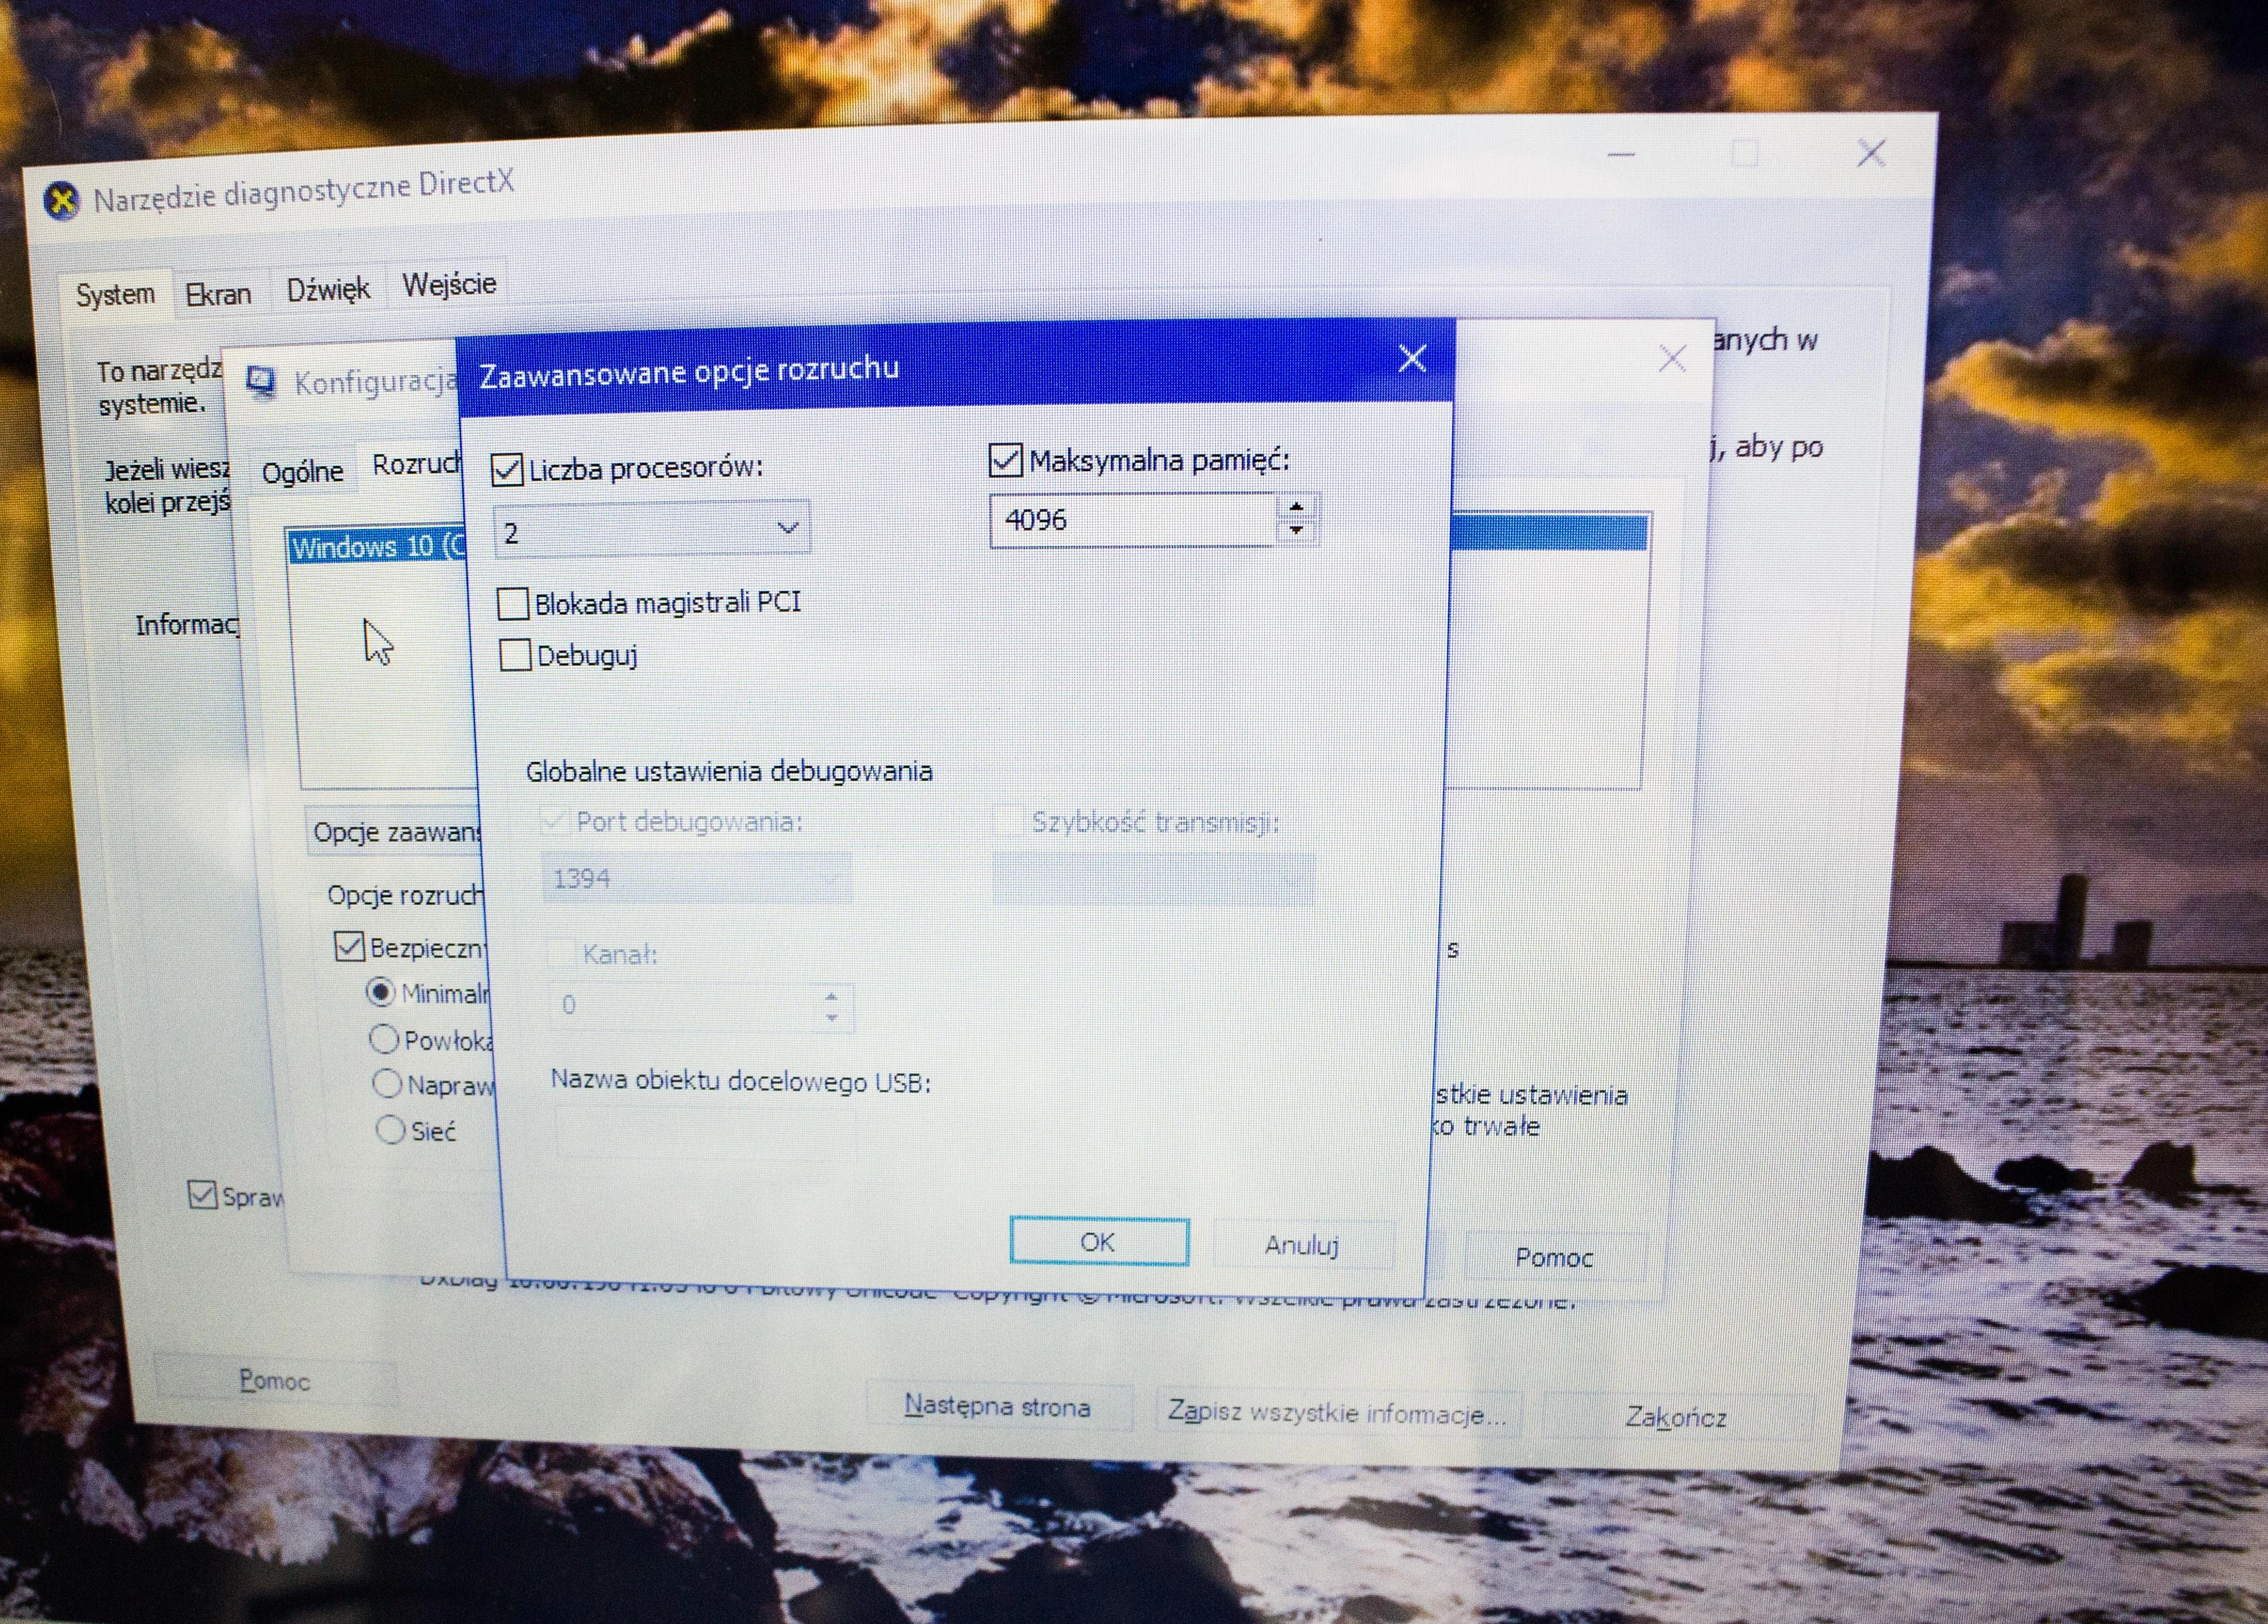Image resolution: width=2268 pixels, height=1624 pixels.
Task: Click Zakończ to exit DirectX tool
Action: pos(1676,1417)
